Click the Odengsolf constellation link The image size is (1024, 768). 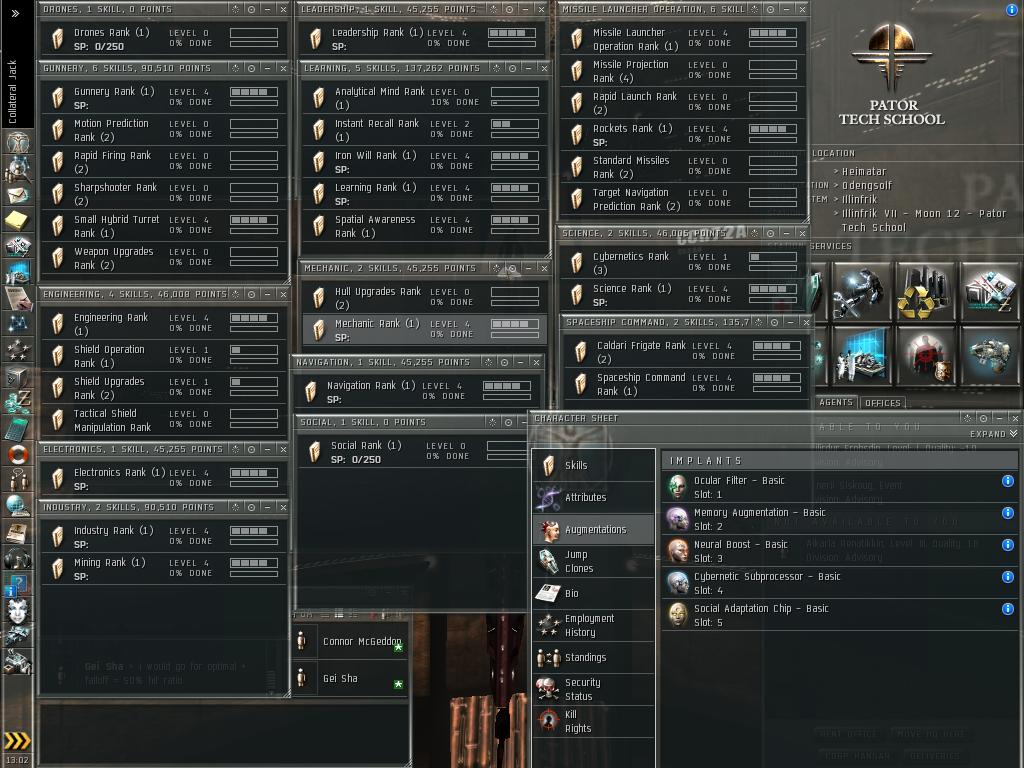pyautogui.click(x=866, y=185)
